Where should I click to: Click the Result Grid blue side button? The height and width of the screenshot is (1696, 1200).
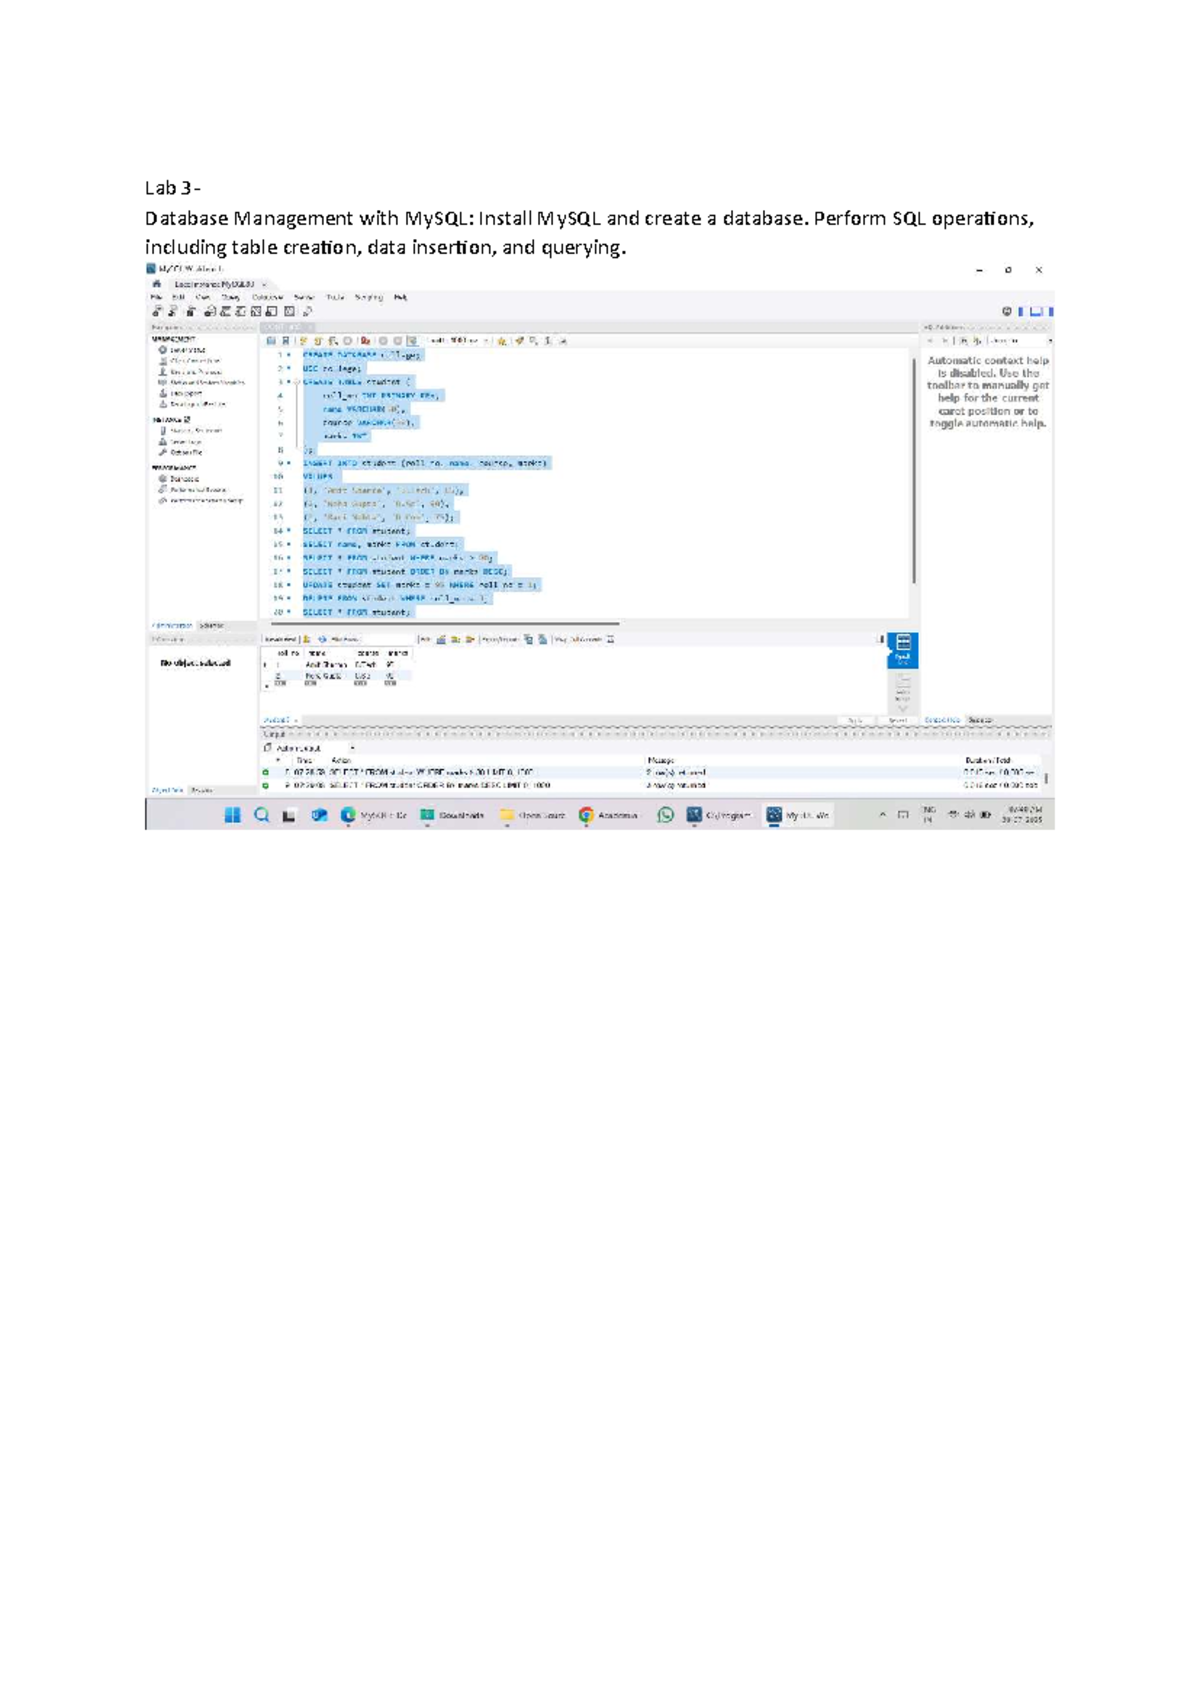coord(903,649)
